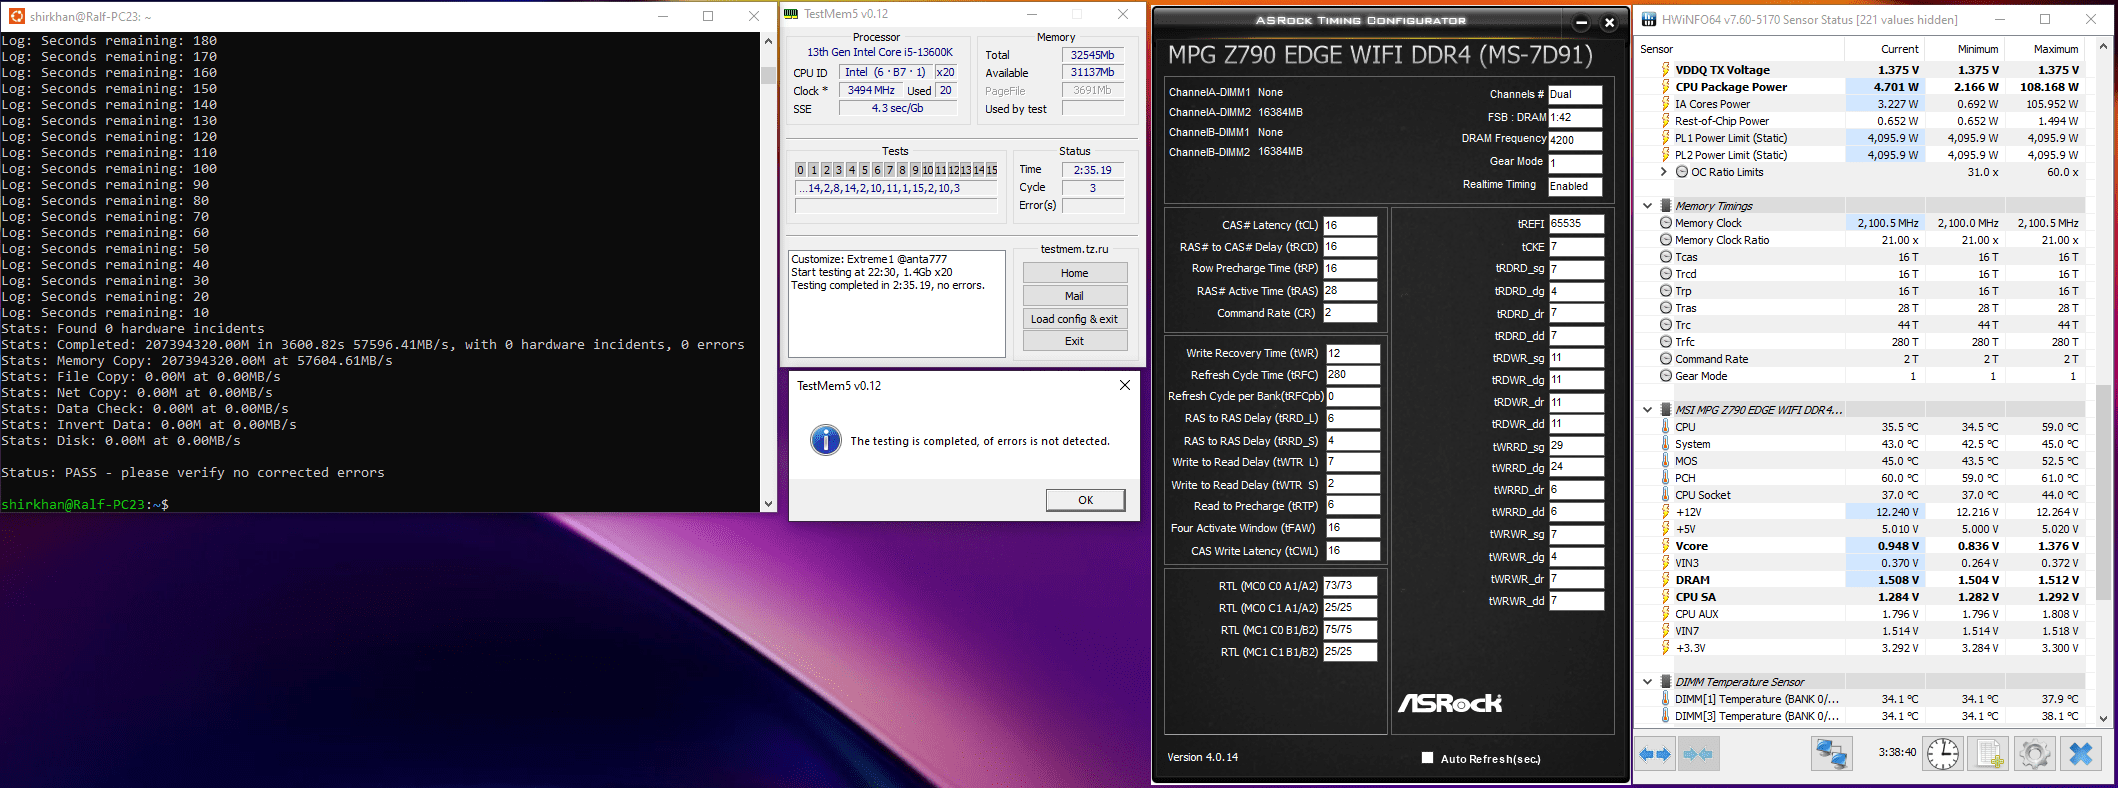Image resolution: width=2118 pixels, height=788 pixels.
Task: Click the clock icon beside Memory Clock Ratio
Action: point(1666,240)
